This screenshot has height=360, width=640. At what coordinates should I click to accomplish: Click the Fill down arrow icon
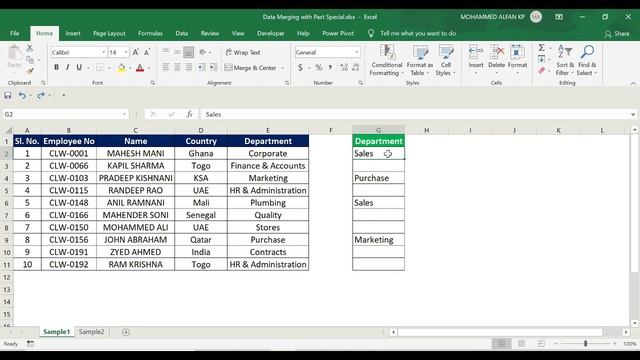coord(542,59)
